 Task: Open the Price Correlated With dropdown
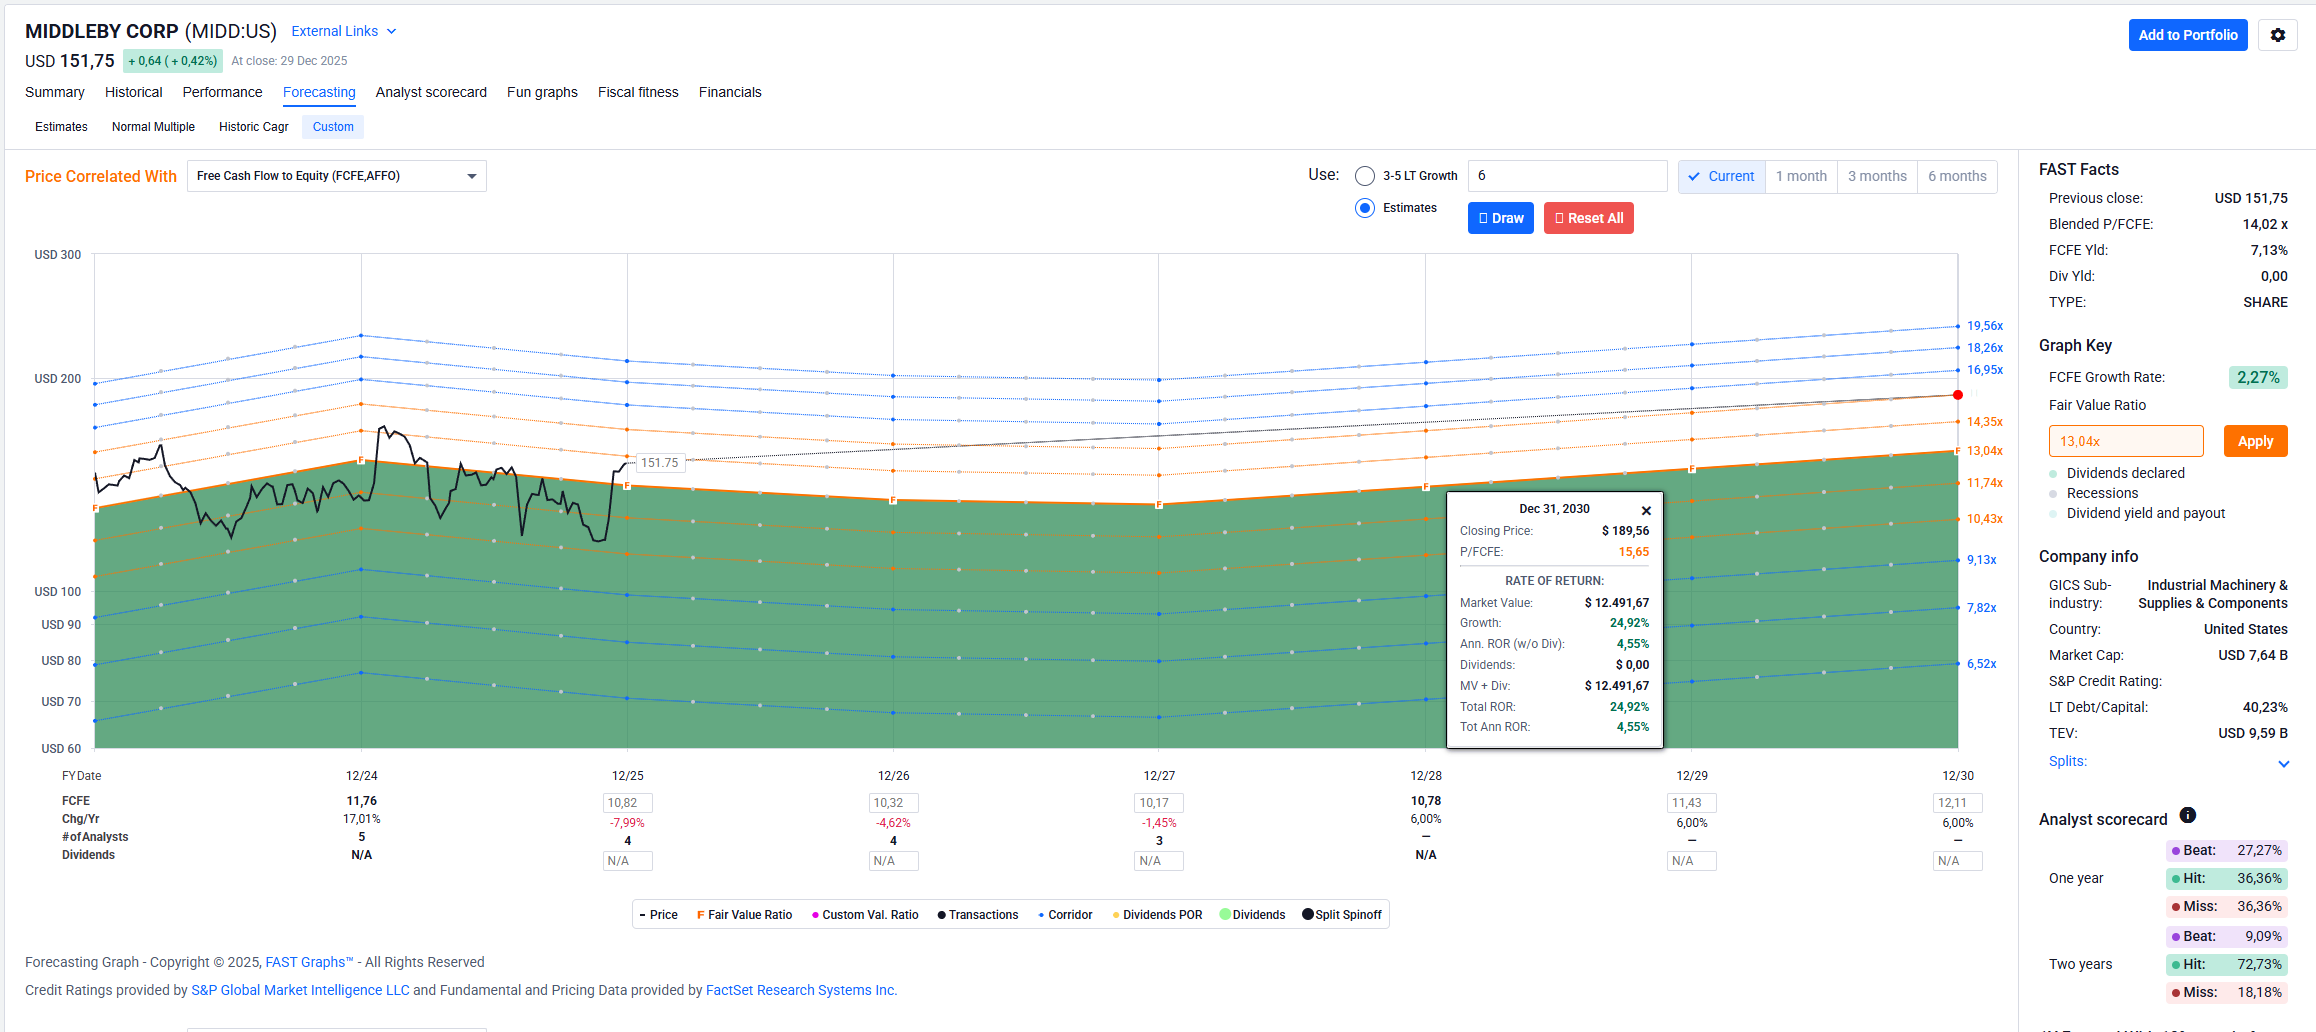[x=336, y=176]
